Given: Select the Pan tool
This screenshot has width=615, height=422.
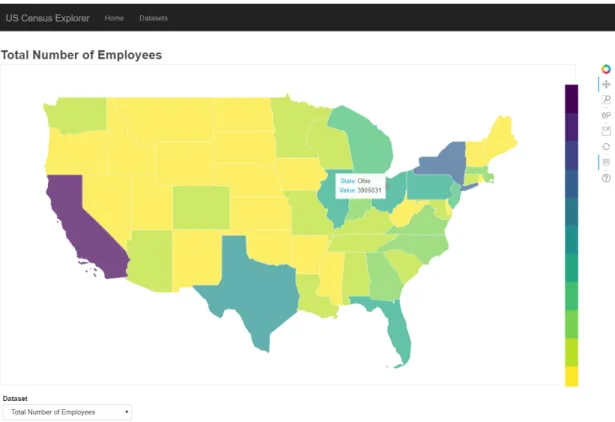Looking at the screenshot, I should pyautogui.click(x=606, y=84).
